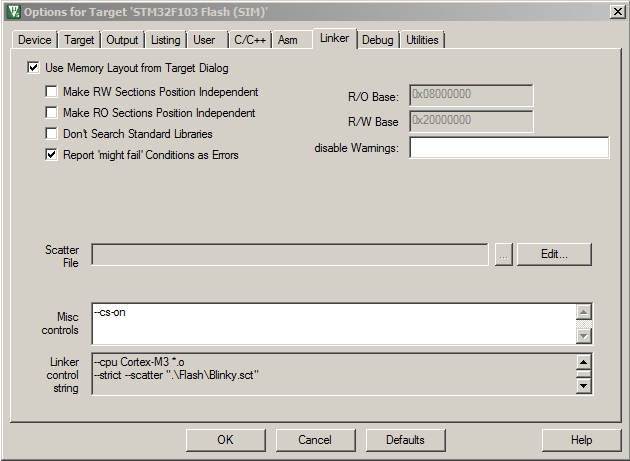Image resolution: width=630 pixels, height=461 pixels.
Task: Enable Make RO Sections Position Independent
Action: [52, 113]
